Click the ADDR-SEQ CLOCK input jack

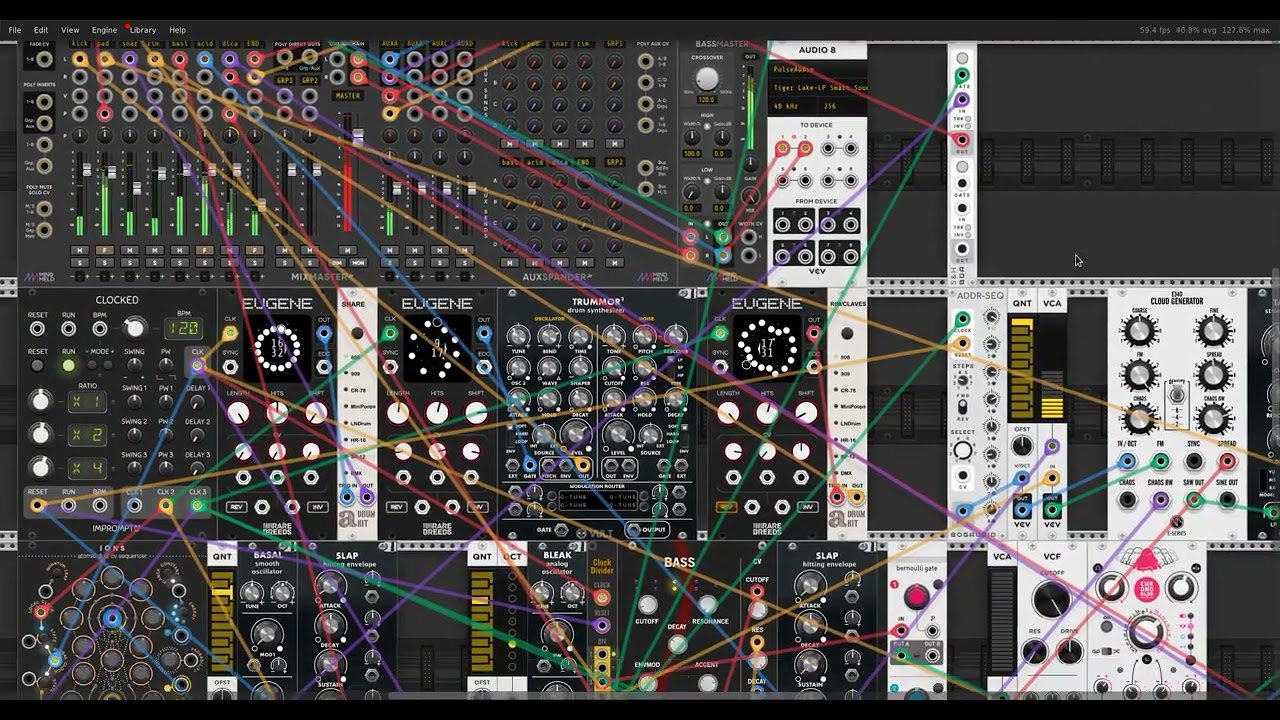click(x=962, y=320)
